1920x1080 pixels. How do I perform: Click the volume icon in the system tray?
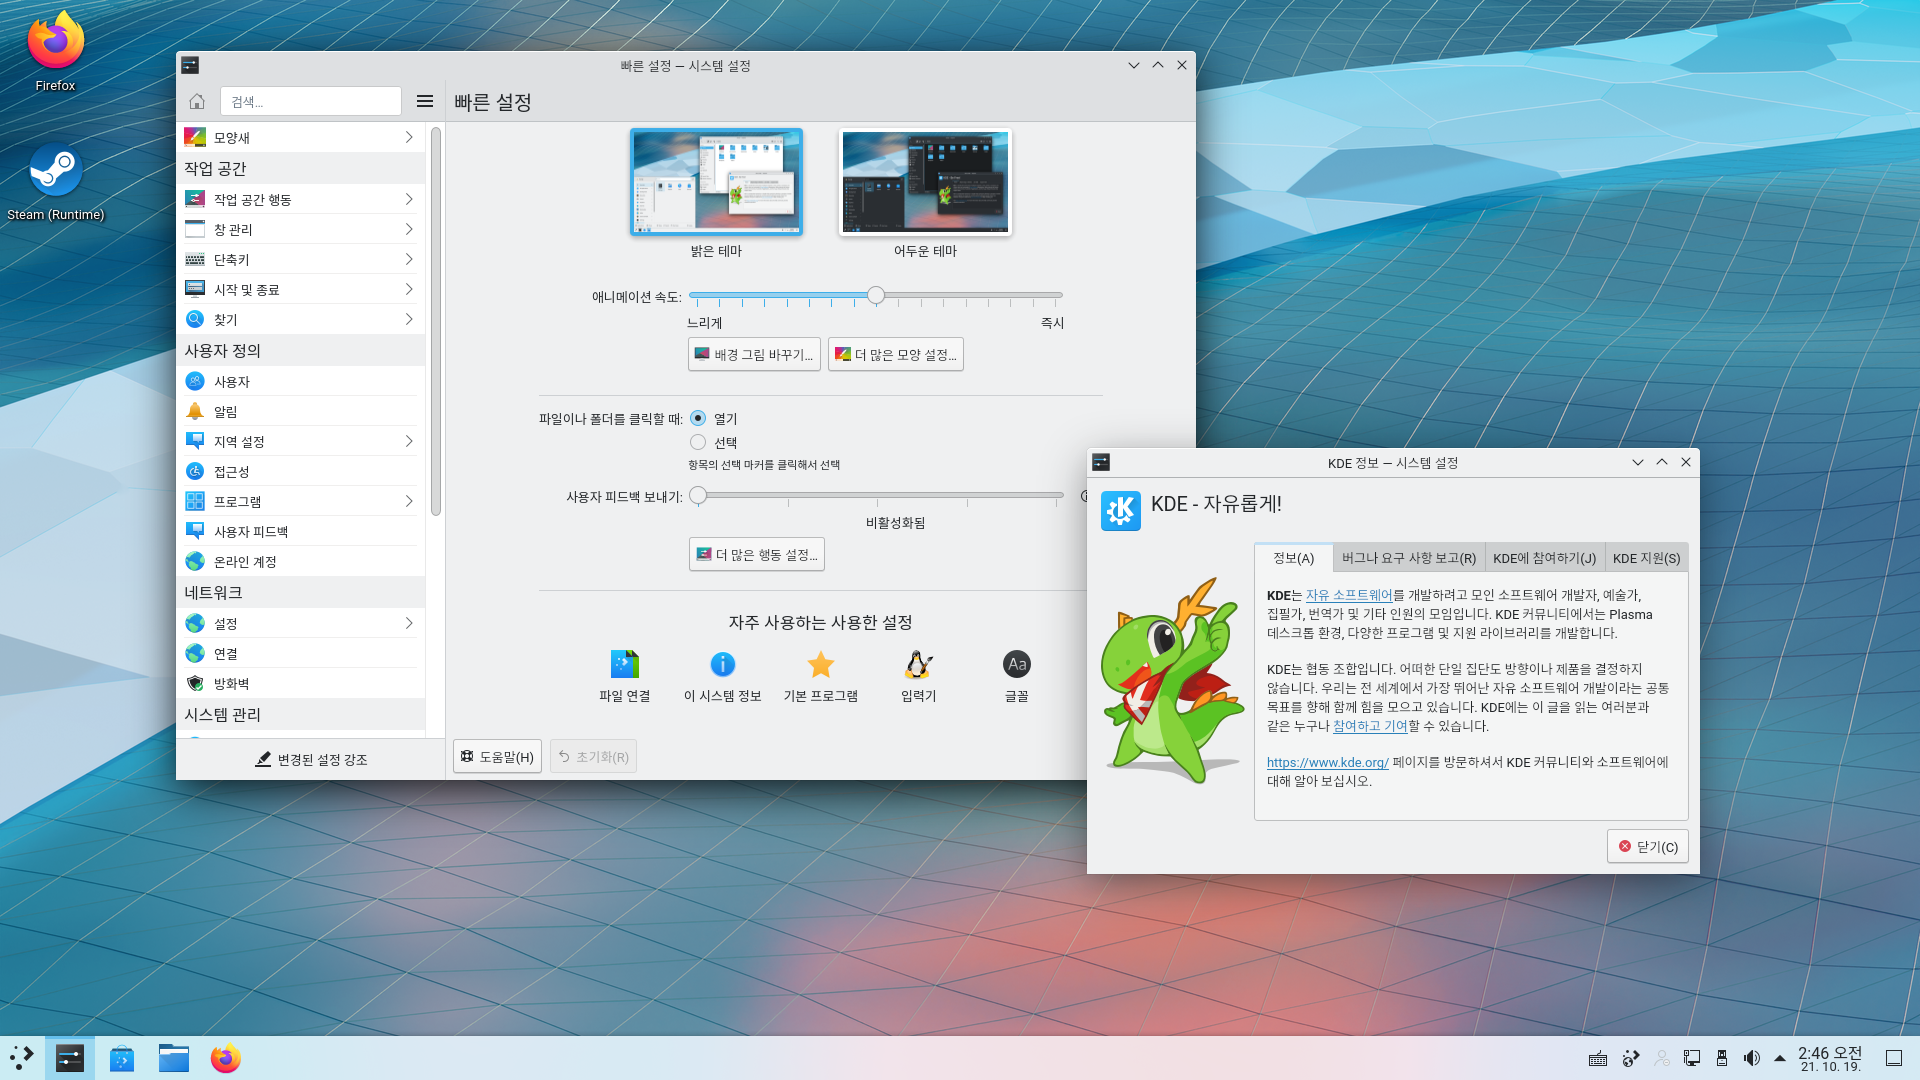[1751, 1058]
